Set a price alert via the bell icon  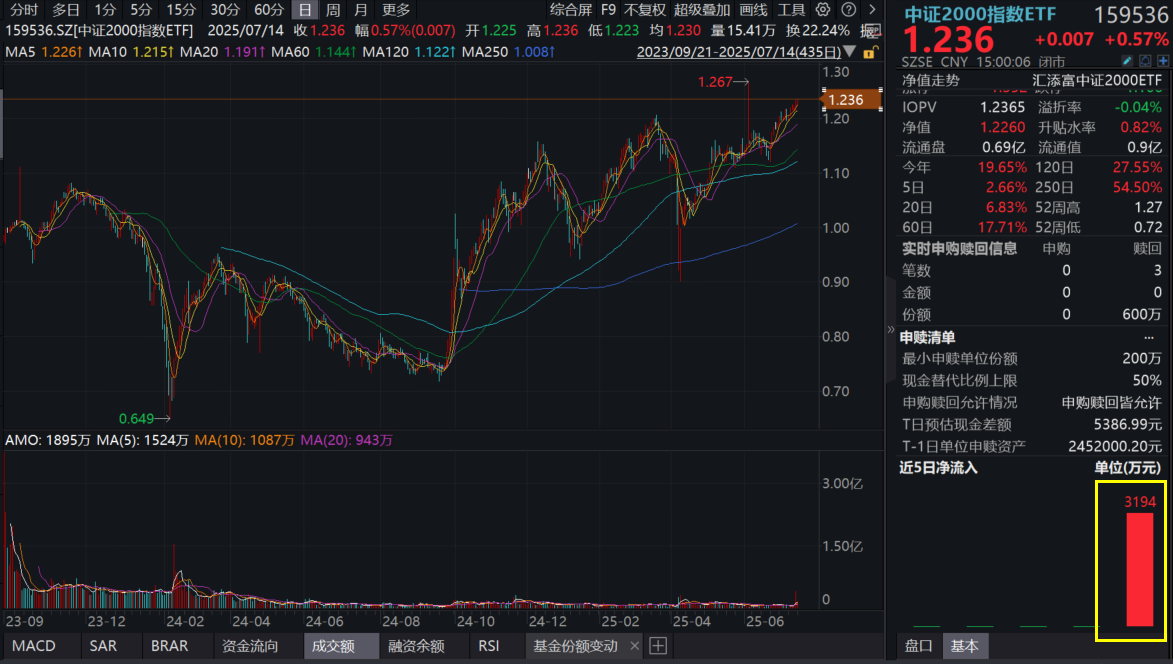pyautogui.click(x=1146, y=60)
